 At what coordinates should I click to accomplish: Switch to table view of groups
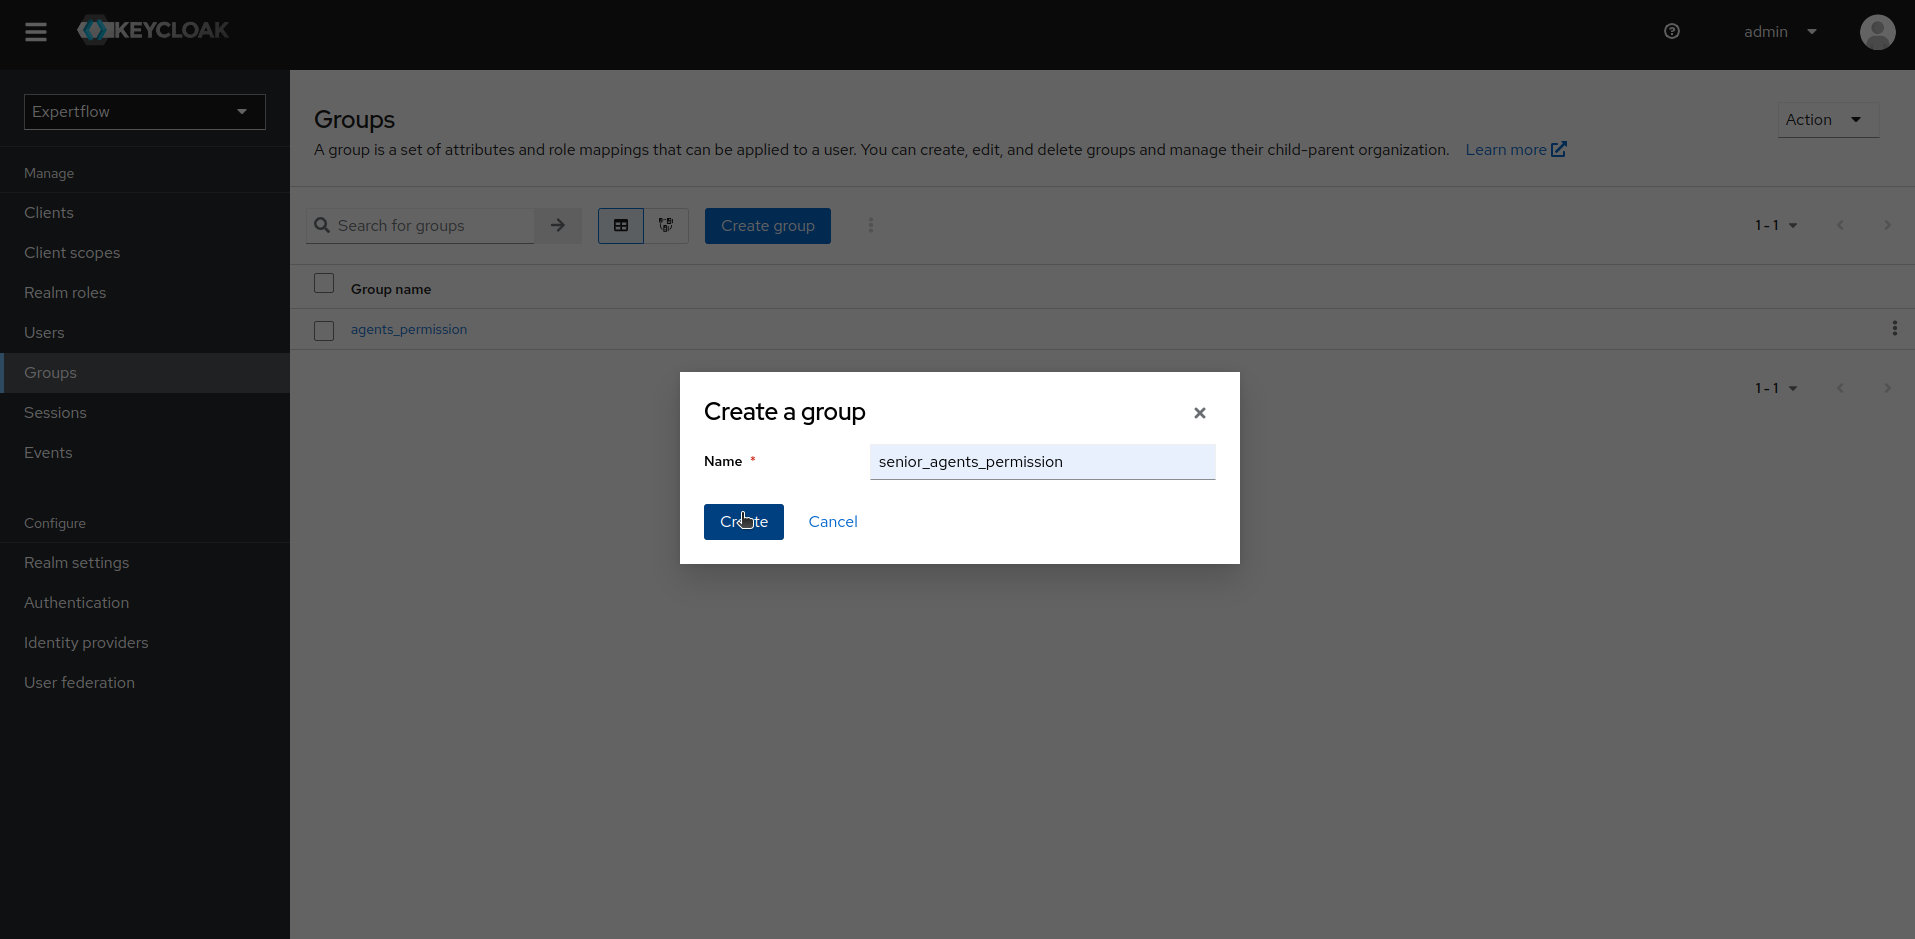[x=620, y=225]
